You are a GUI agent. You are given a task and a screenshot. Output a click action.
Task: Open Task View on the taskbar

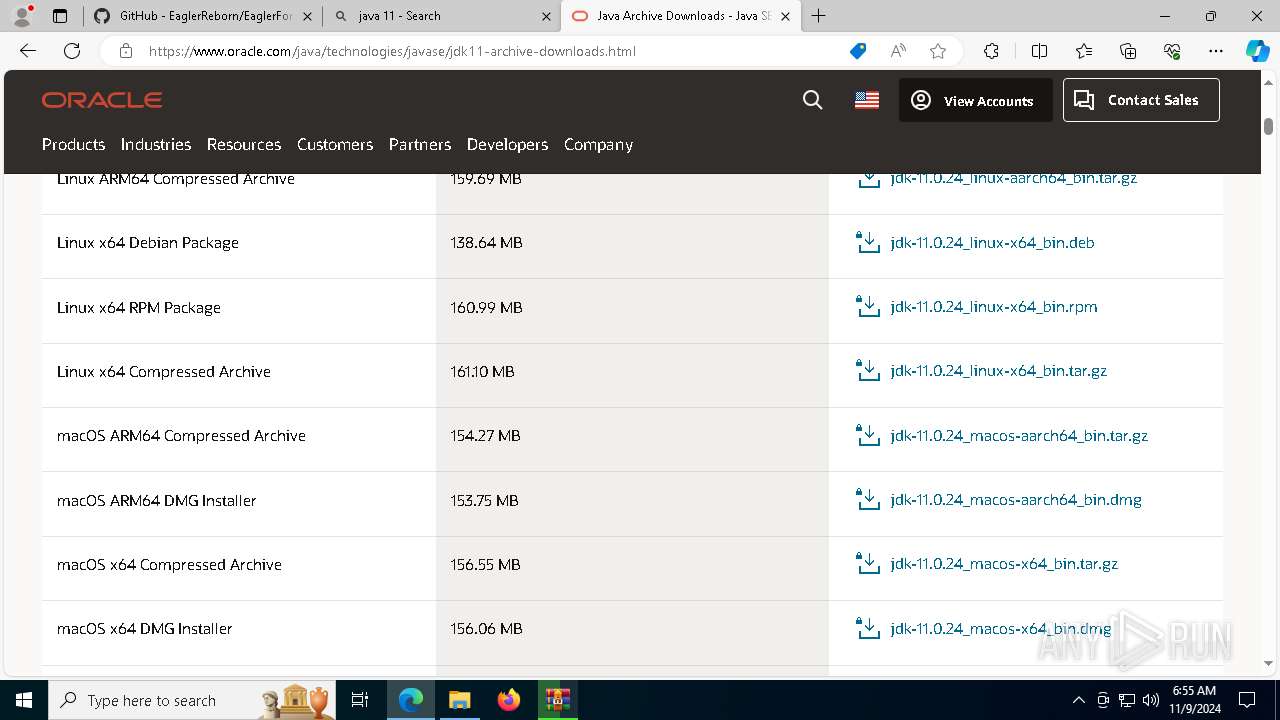[360, 700]
